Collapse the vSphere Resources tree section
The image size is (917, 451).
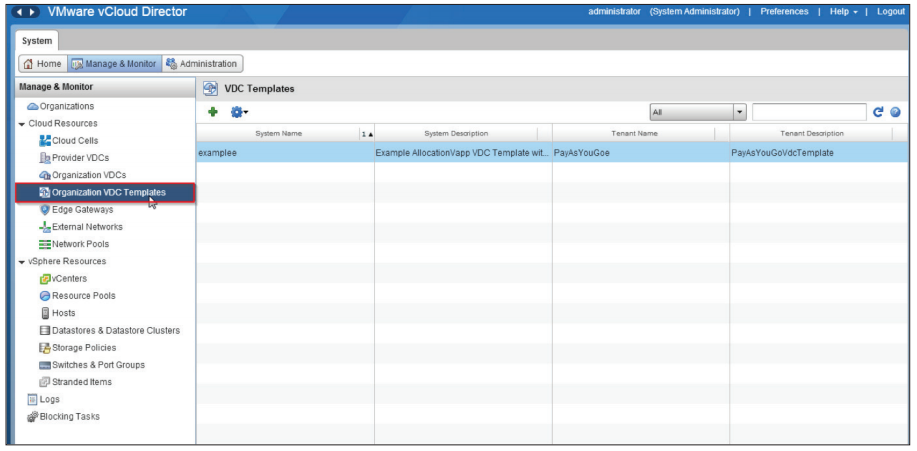coord(22,261)
